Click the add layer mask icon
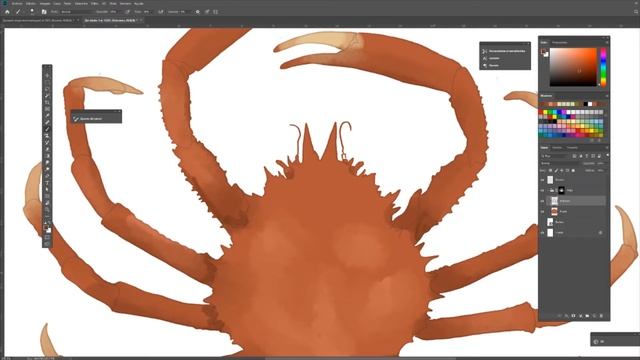 coord(573,316)
